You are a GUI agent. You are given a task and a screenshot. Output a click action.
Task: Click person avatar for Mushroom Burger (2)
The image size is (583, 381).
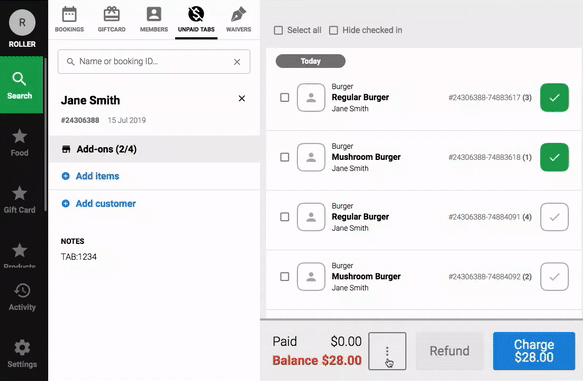311,277
